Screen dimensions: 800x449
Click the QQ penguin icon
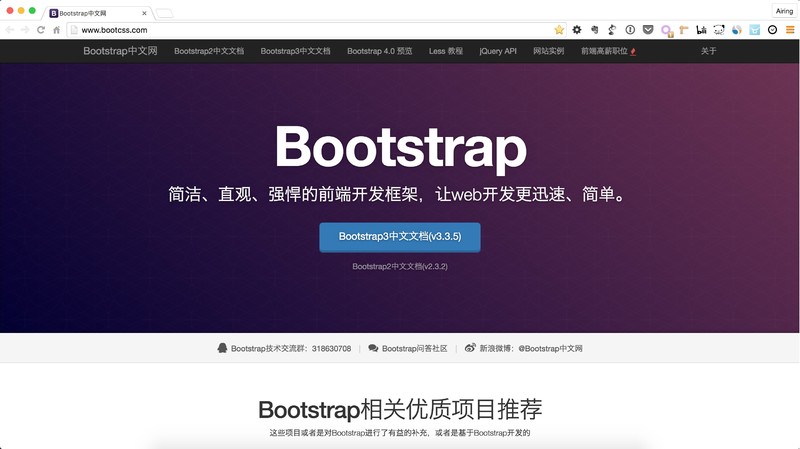click(x=222, y=348)
